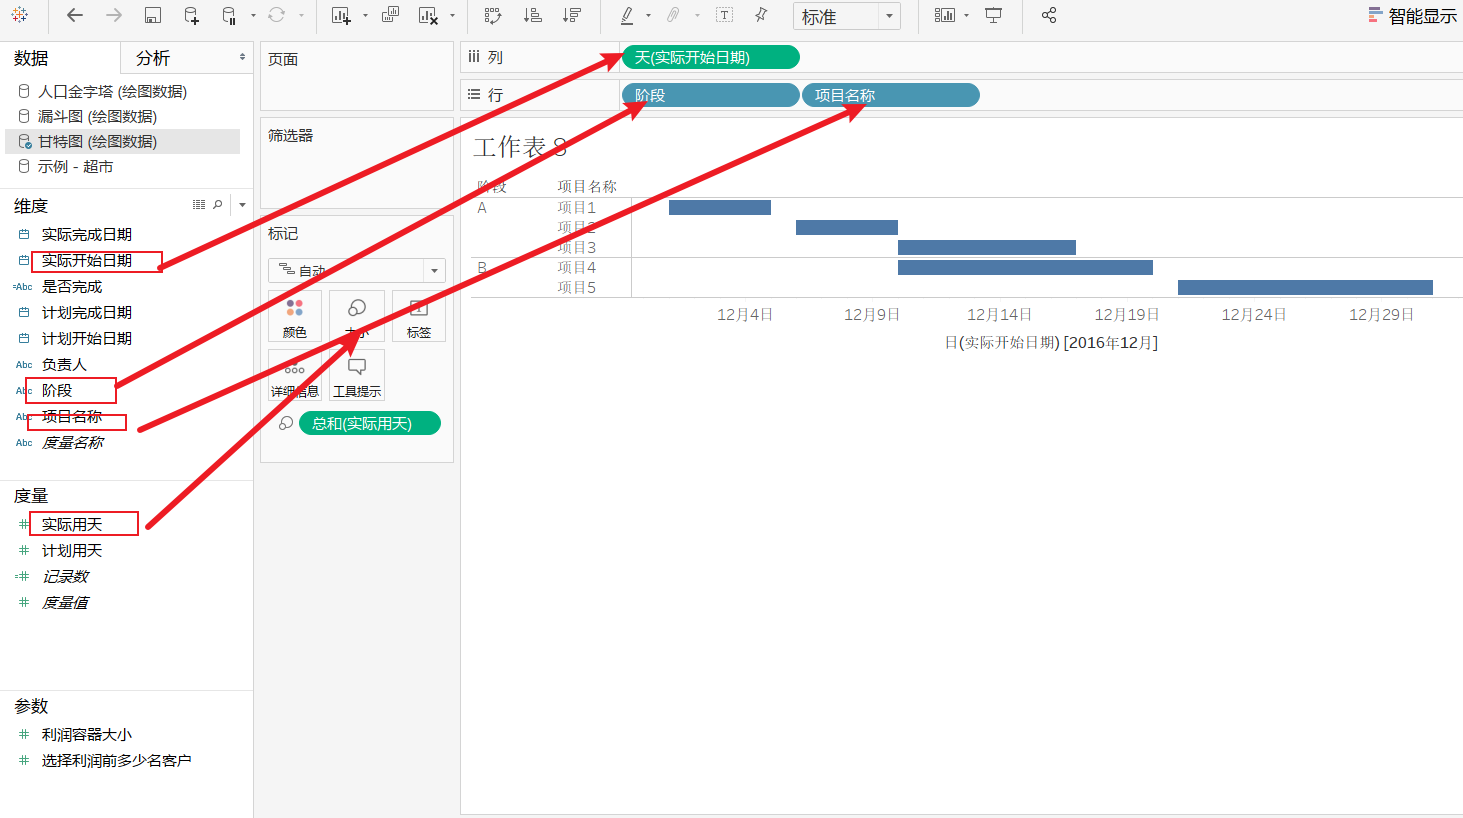The width and height of the screenshot is (1463, 818).
Task: Click the search magnifier in the 维度 header
Action: [x=218, y=204]
